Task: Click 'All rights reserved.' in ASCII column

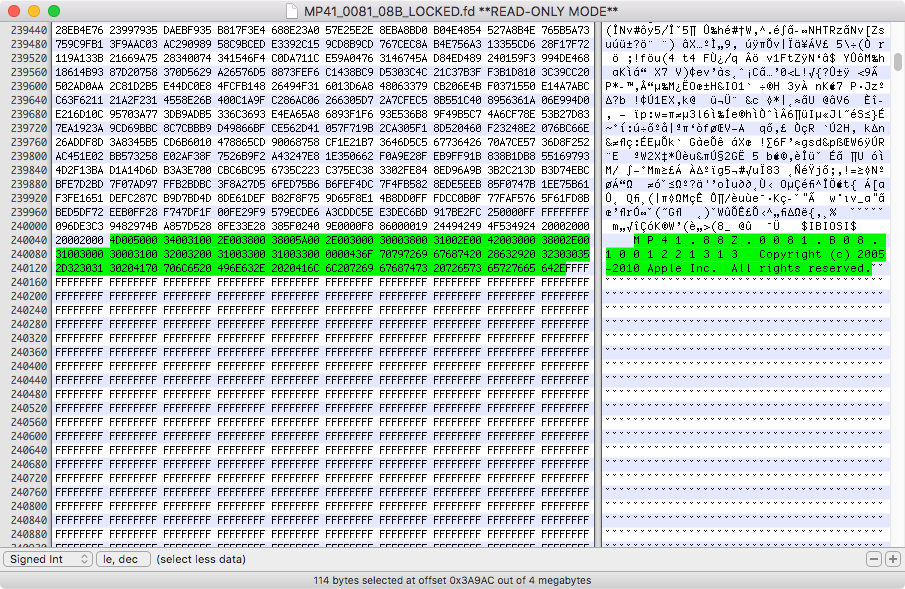Action: [801, 268]
